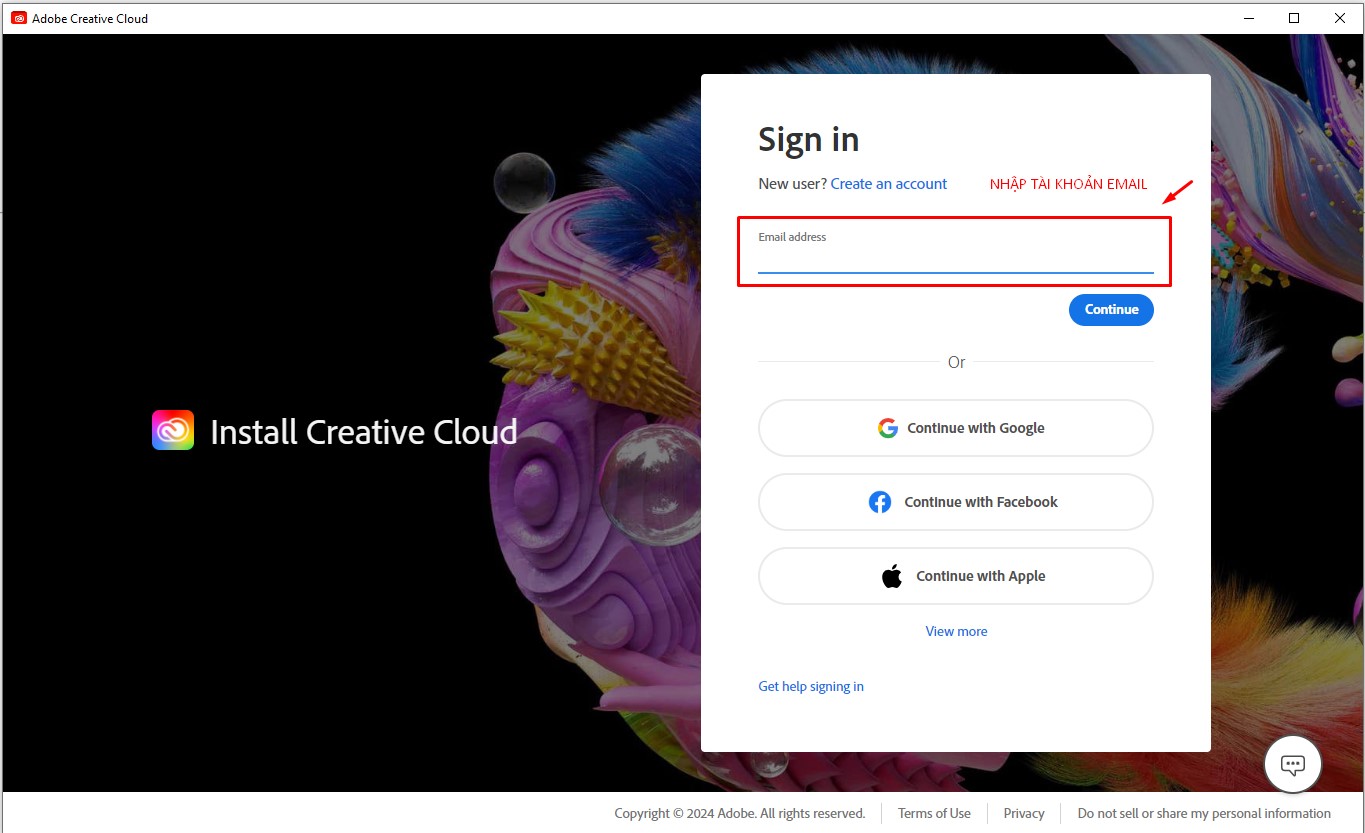Open the chat support bubble icon
Image resolution: width=1365 pixels, height=833 pixels.
coord(1293,765)
